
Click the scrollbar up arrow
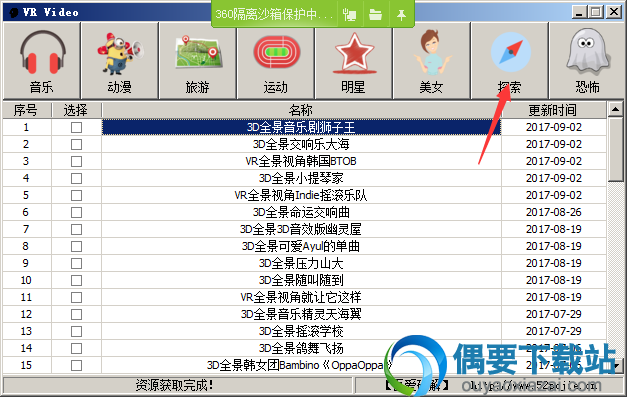[615, 109]
